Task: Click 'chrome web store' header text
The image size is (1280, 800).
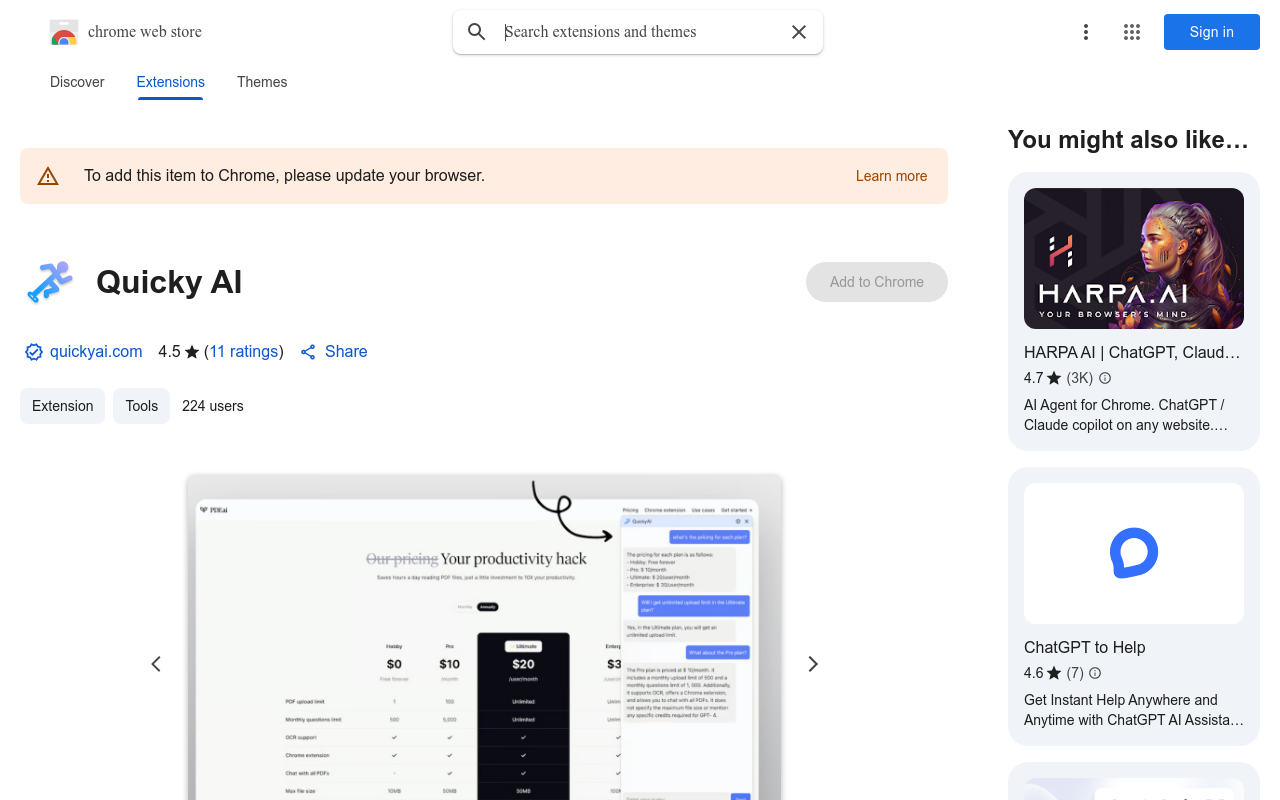Action: pyautogui.click(x=145, y=32)
